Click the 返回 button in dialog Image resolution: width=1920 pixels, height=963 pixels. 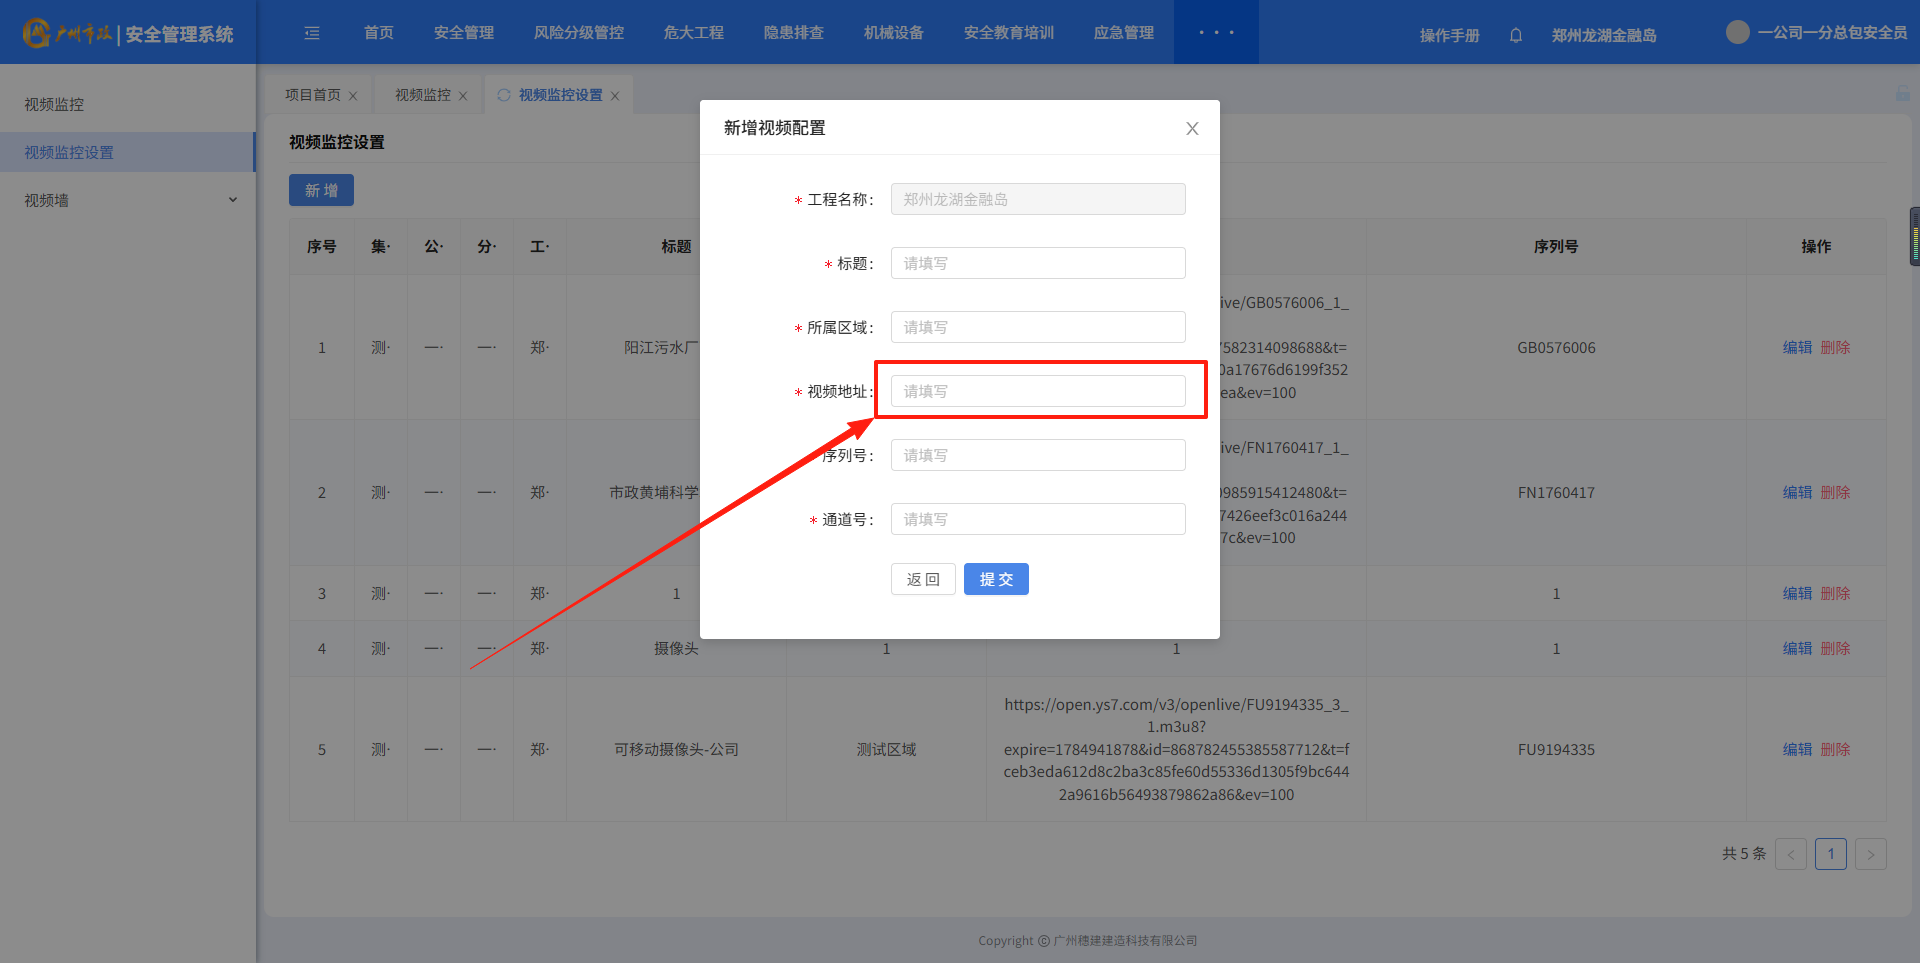point(923,579)
